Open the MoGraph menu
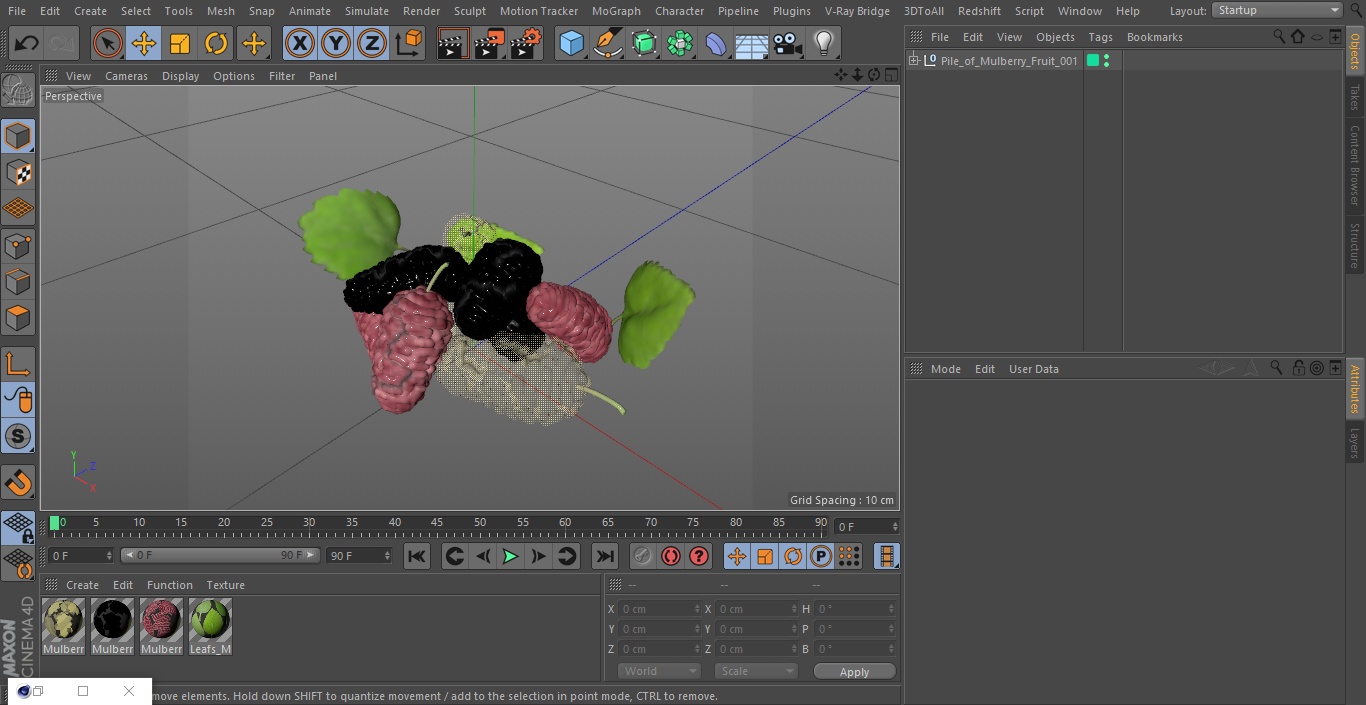The width and height of the screenshot is (1366, 705). [x=616, y=11]
